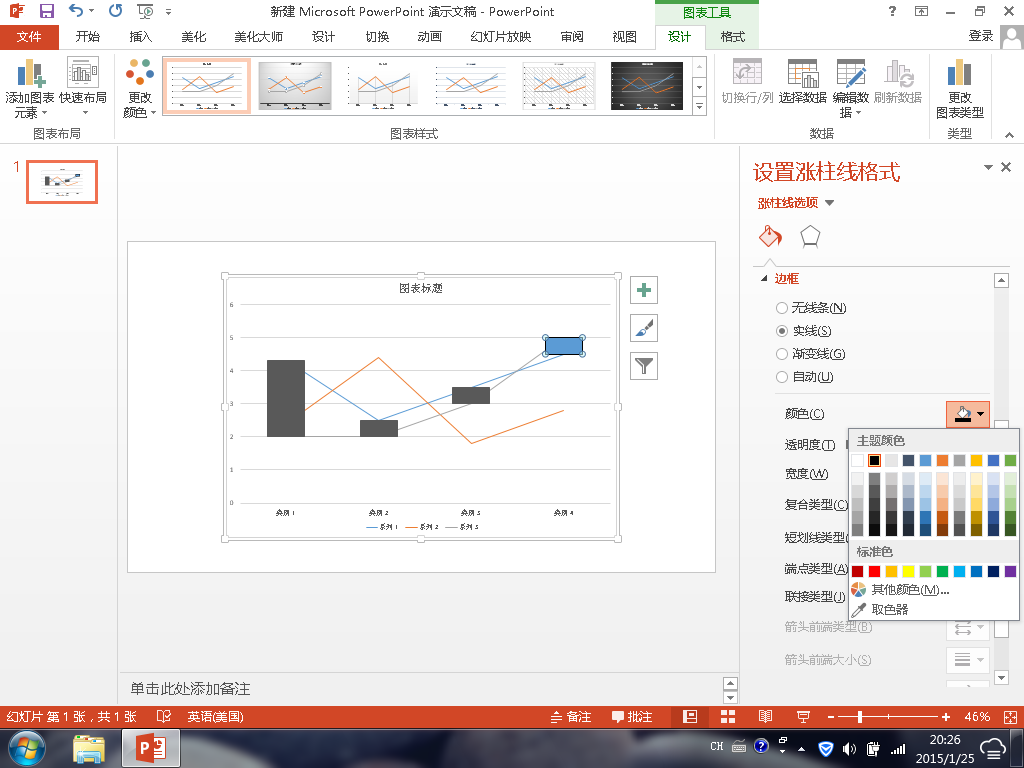
Task: Open 快速布局 quick layout gallery
Action: 83,89
